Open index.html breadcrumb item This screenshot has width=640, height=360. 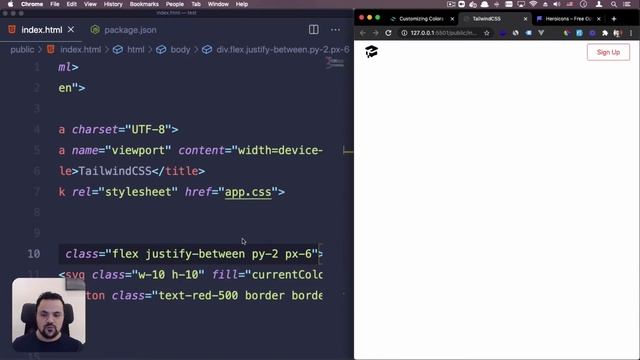(x=80, y=49)
